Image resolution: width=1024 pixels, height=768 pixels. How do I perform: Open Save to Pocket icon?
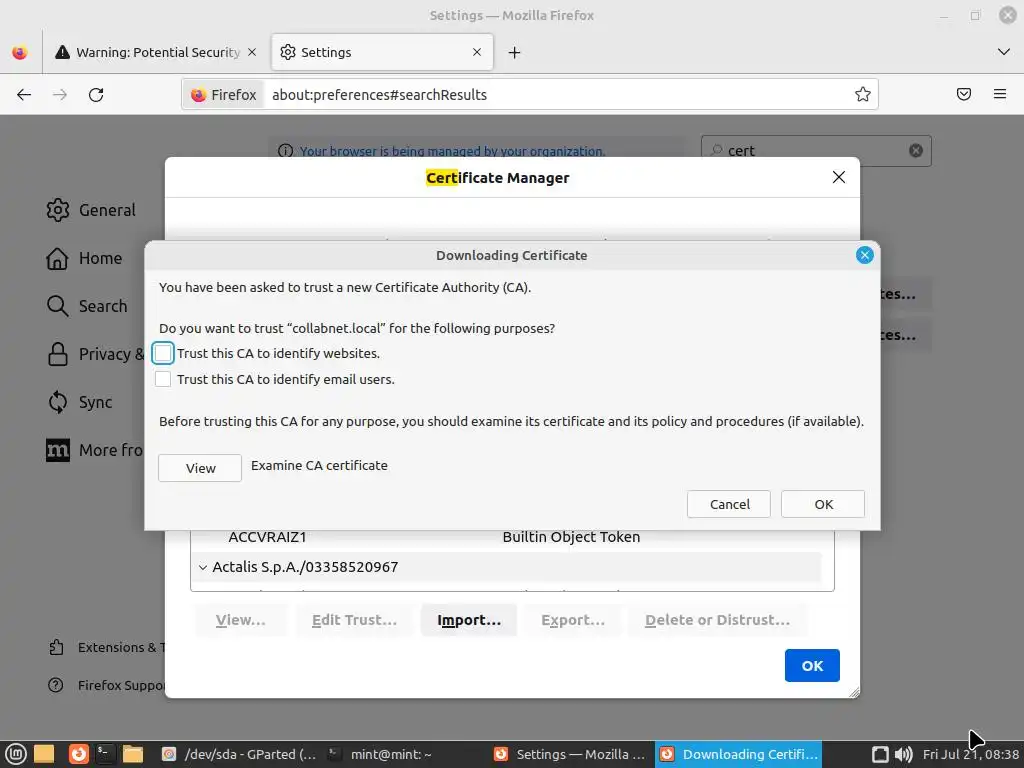coord(963,95)
